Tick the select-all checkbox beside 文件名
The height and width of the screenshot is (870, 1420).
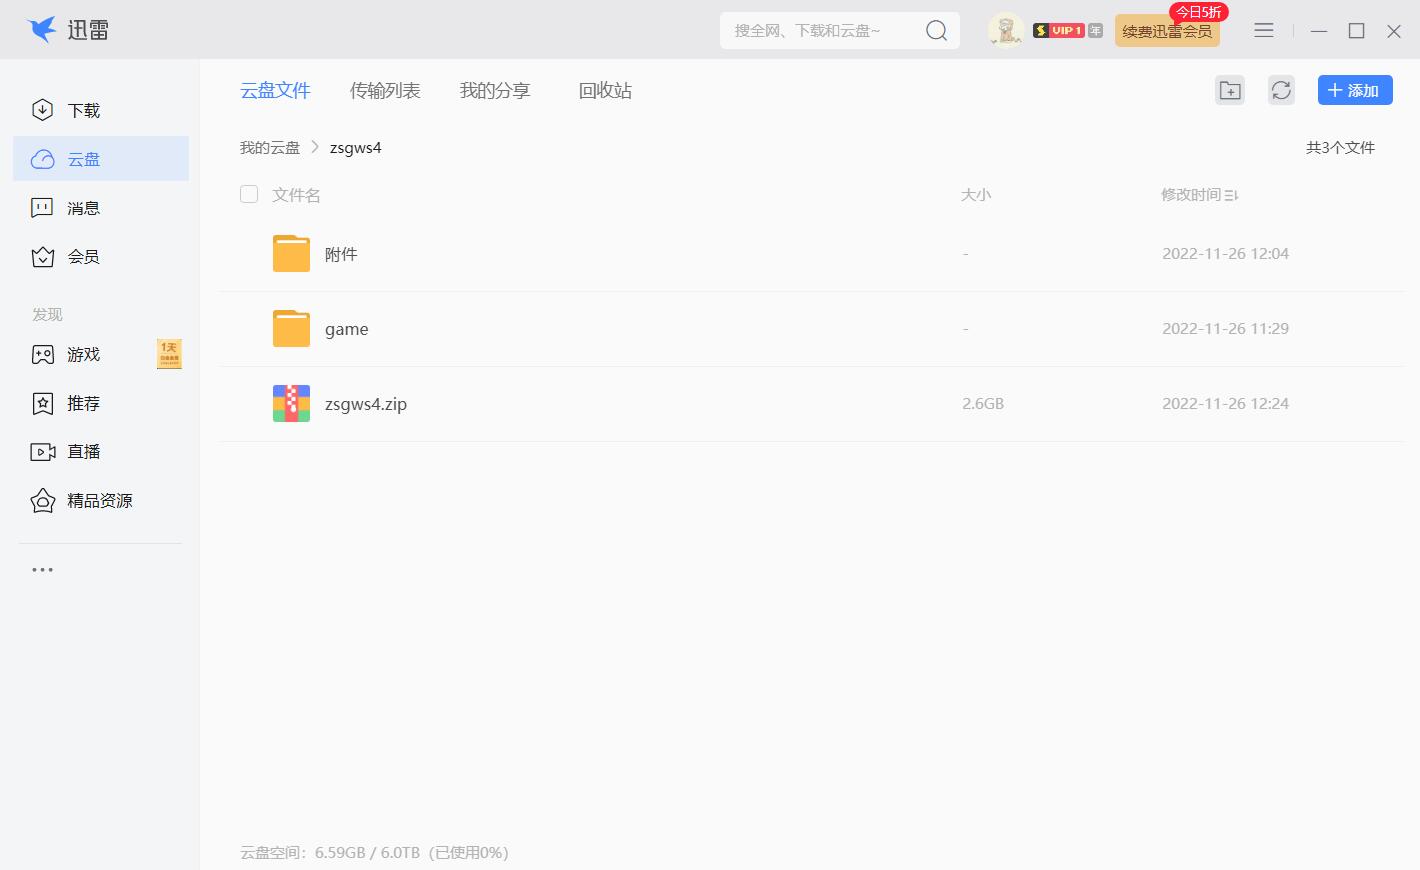point(249,194)
